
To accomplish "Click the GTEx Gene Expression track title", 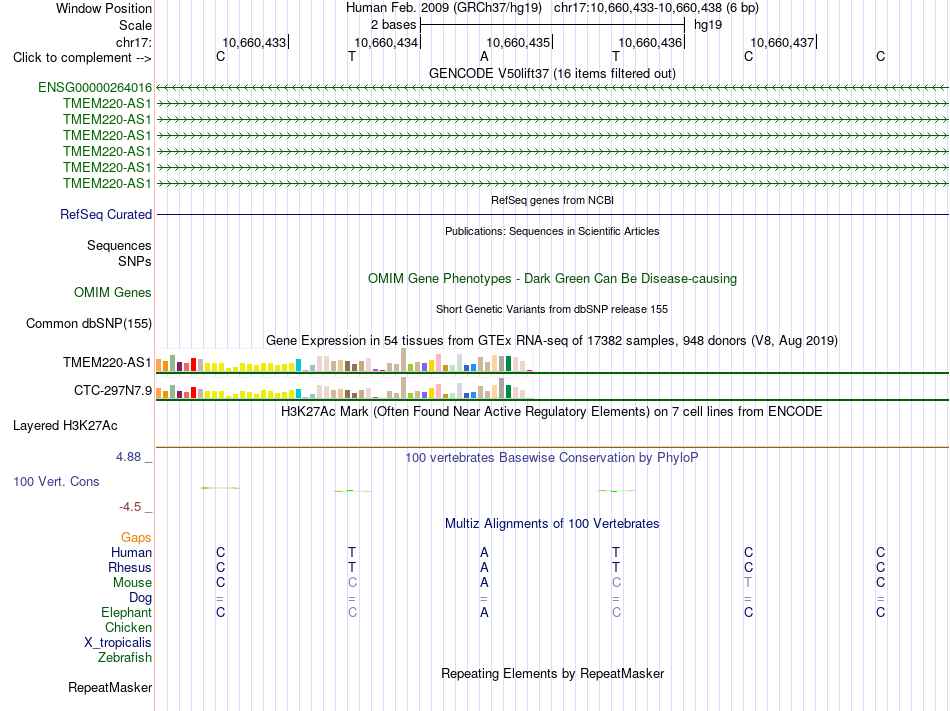I will point(552,340).
